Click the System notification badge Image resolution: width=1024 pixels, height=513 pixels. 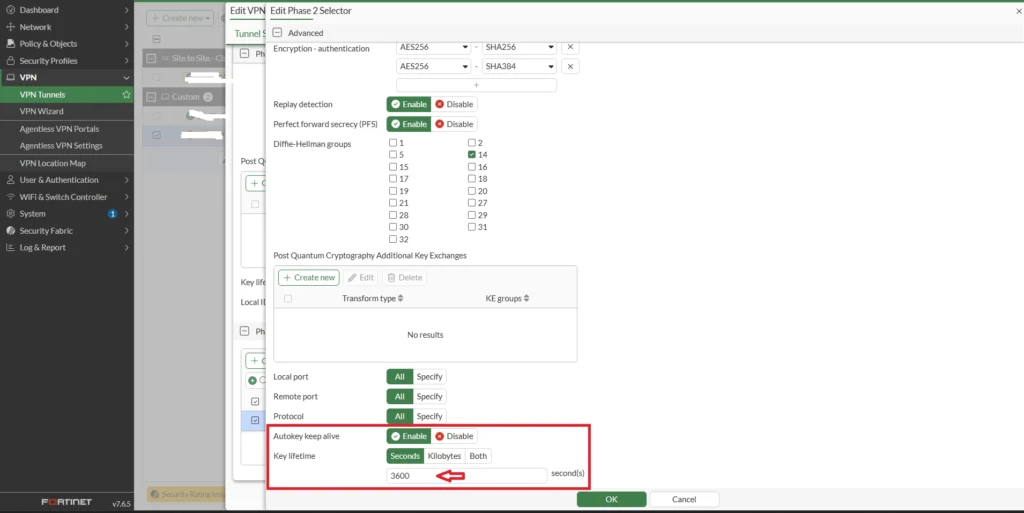tap(112, 214)
